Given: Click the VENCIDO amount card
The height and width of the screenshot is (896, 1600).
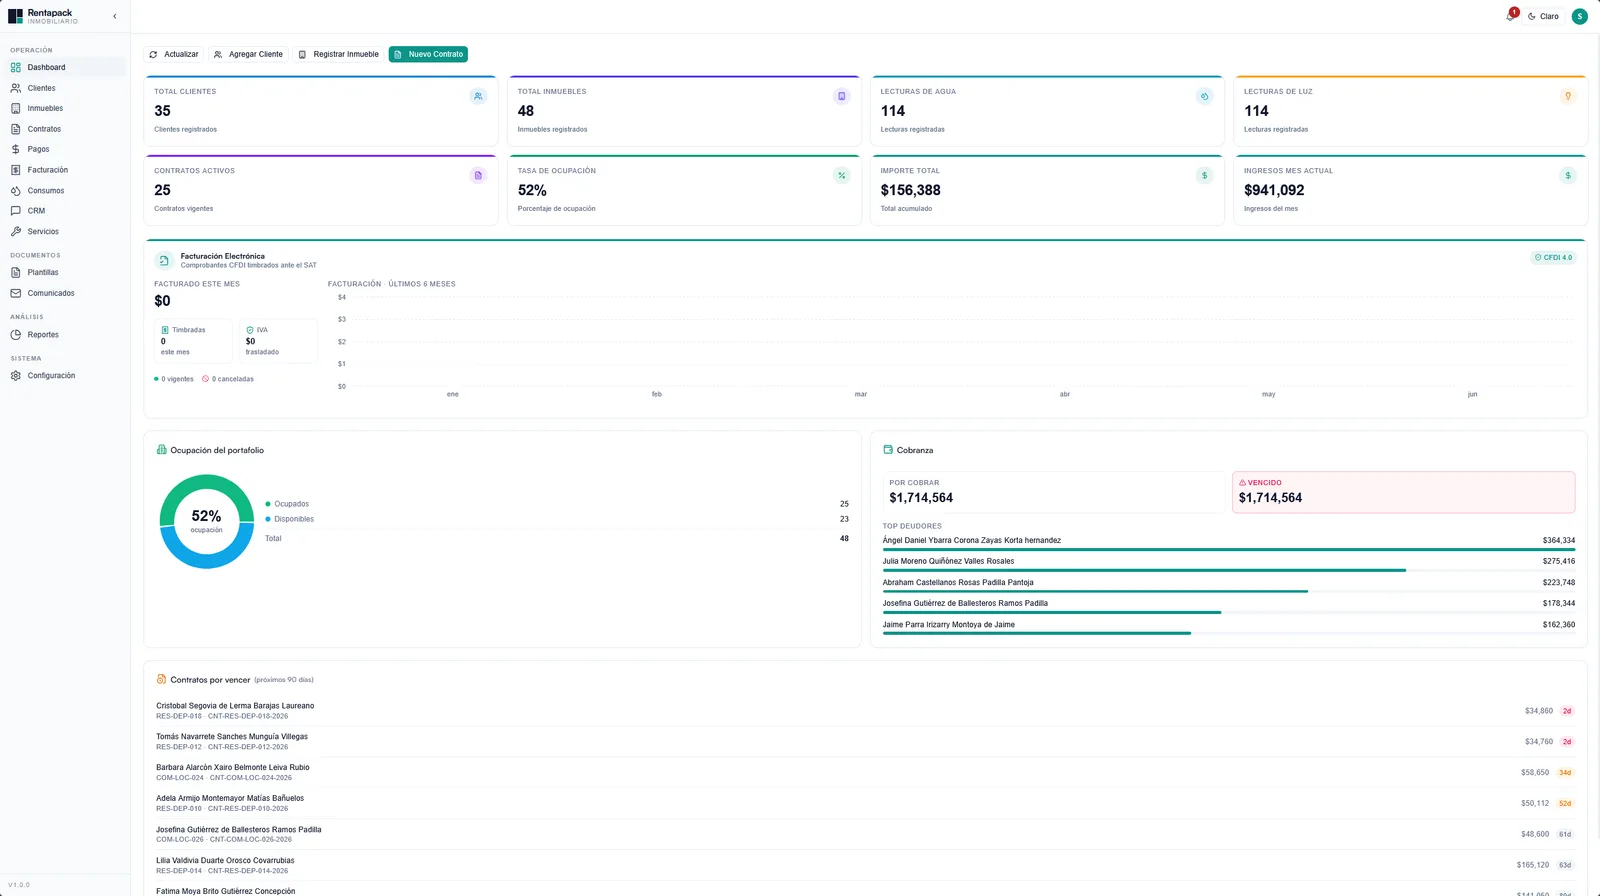Looking at the screenshot, I should [x=1403, y=492].
